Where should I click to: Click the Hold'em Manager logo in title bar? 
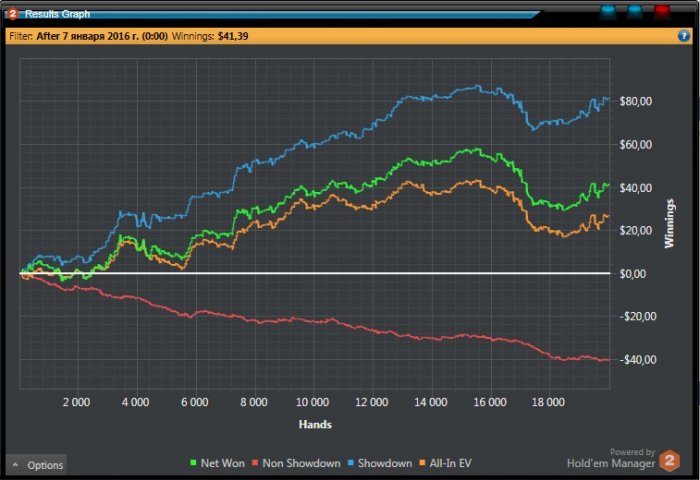12,13
